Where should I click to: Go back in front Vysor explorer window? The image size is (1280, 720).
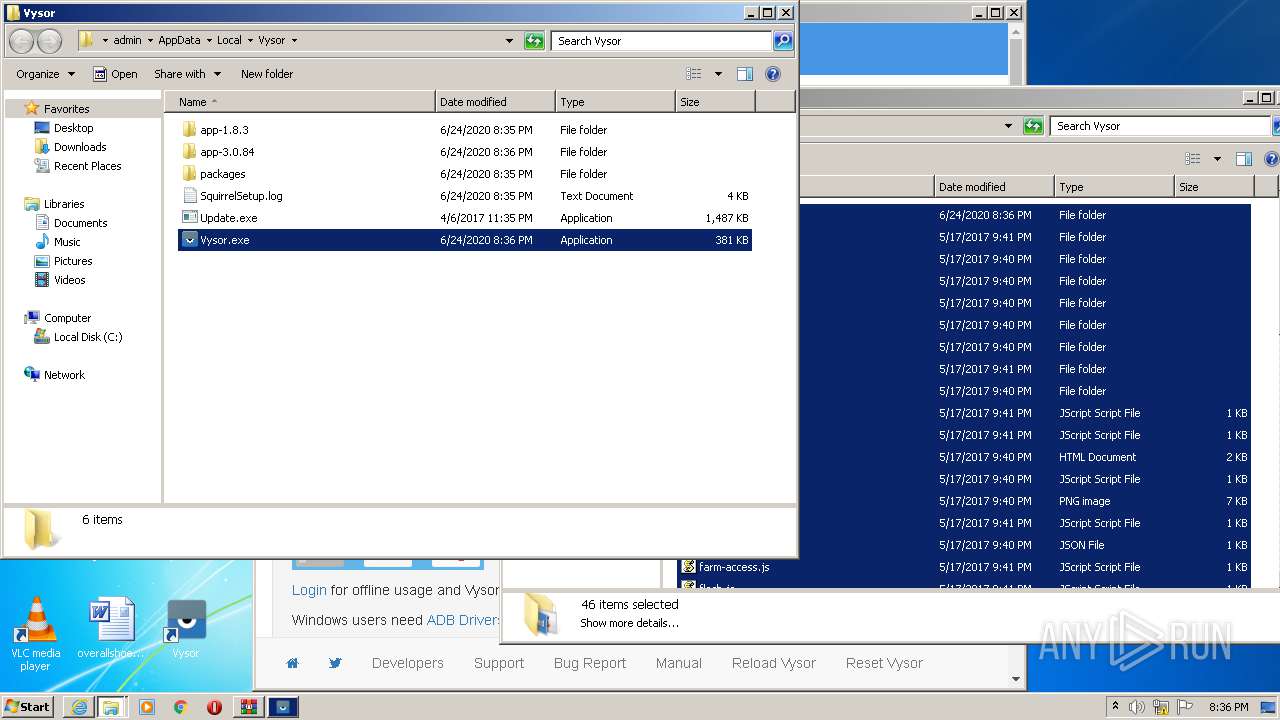tap(21, 41)
